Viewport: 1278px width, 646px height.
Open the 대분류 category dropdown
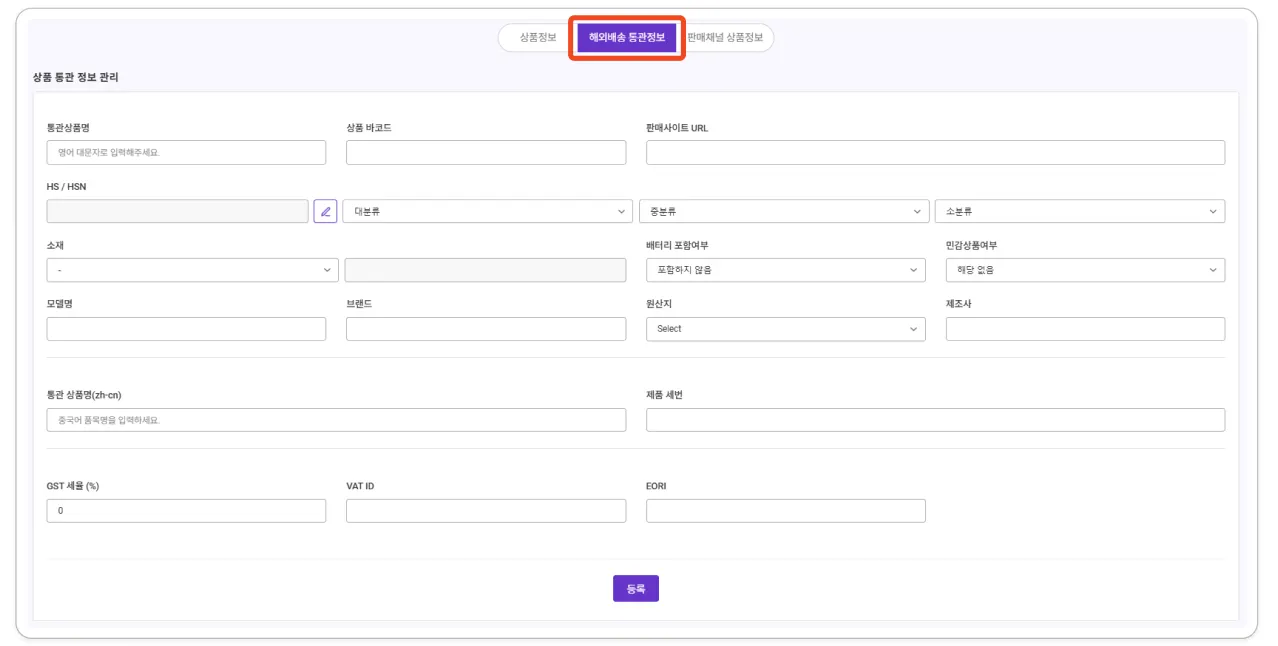(x=487, y=211)
